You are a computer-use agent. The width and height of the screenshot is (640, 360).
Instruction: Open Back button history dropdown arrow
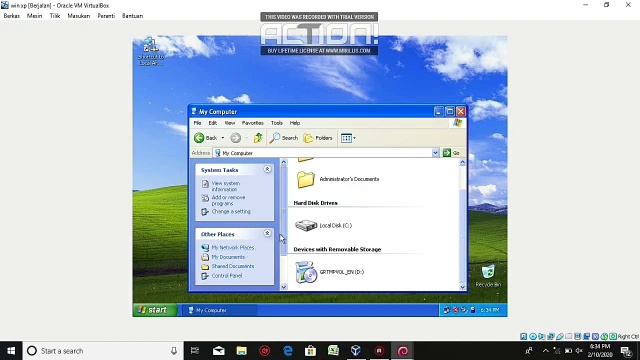pos(222,138)
